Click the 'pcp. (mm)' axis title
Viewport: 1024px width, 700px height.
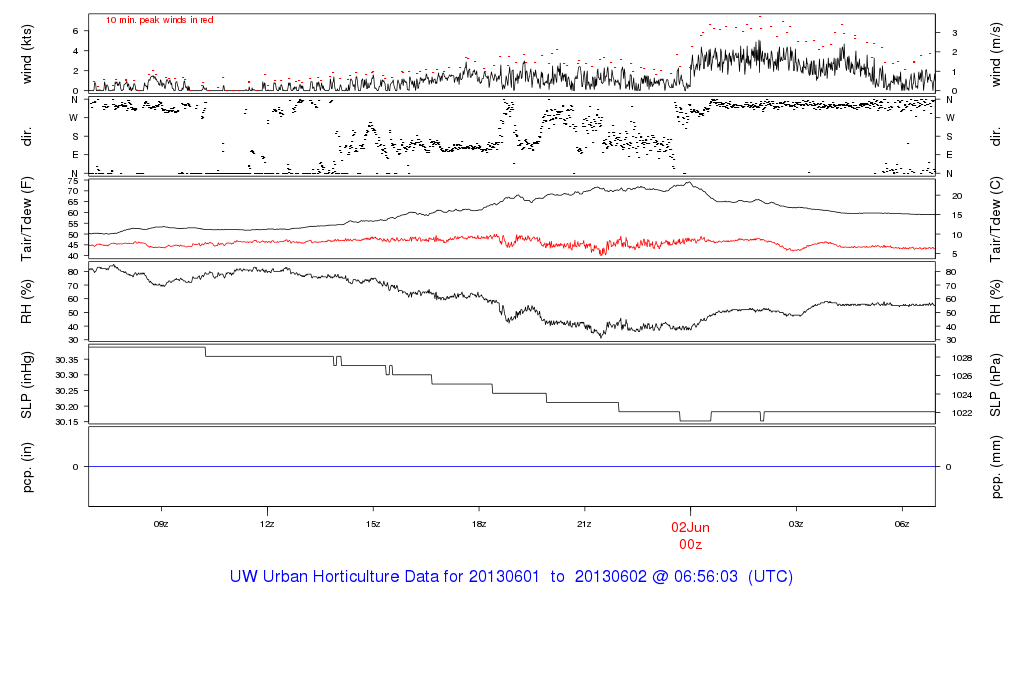[x=995, y=467]
